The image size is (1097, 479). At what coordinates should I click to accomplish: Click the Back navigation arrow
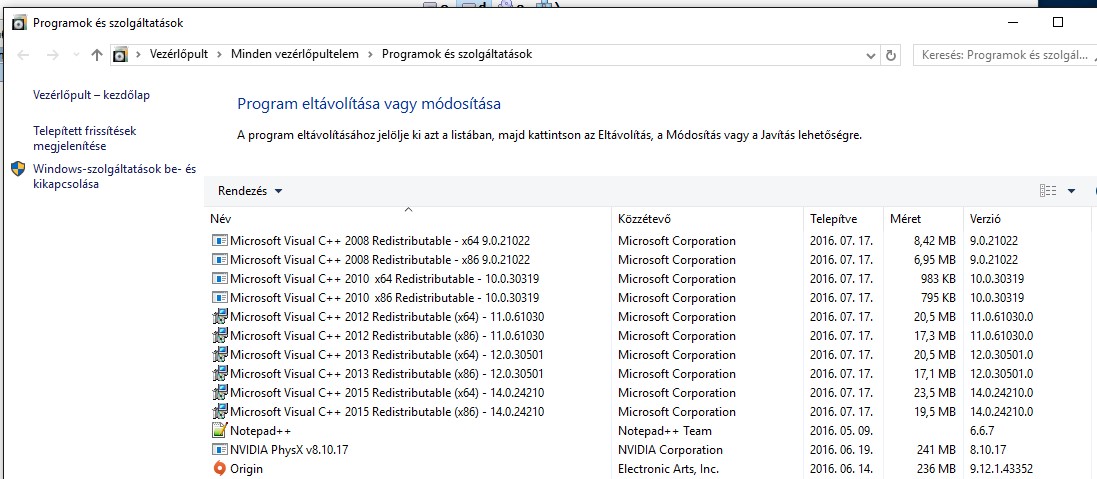click(22, 55)
